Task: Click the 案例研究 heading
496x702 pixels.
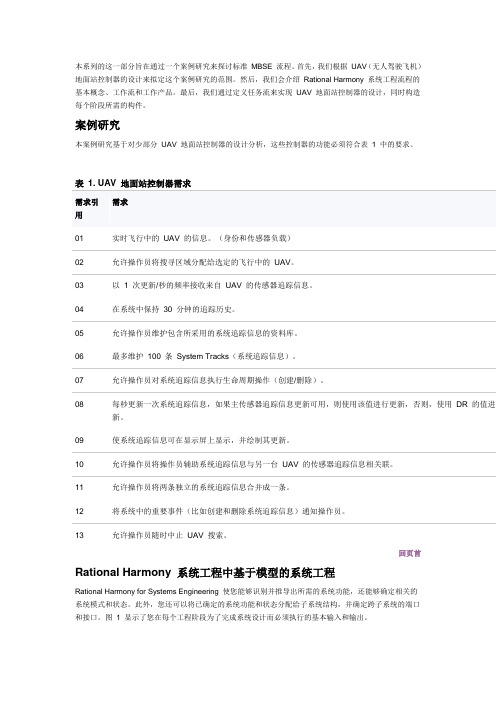Action: pos(97,125)
